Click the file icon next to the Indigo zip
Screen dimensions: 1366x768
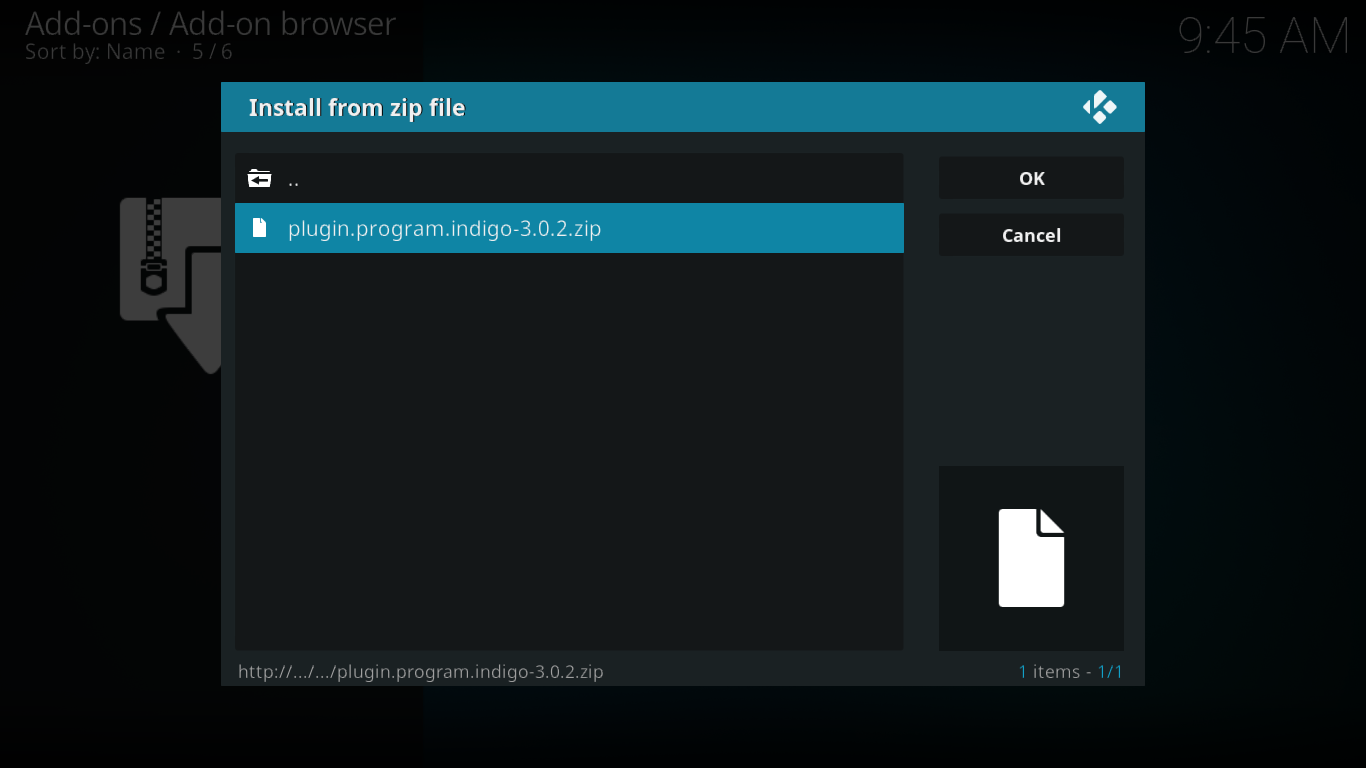[260, 228]
